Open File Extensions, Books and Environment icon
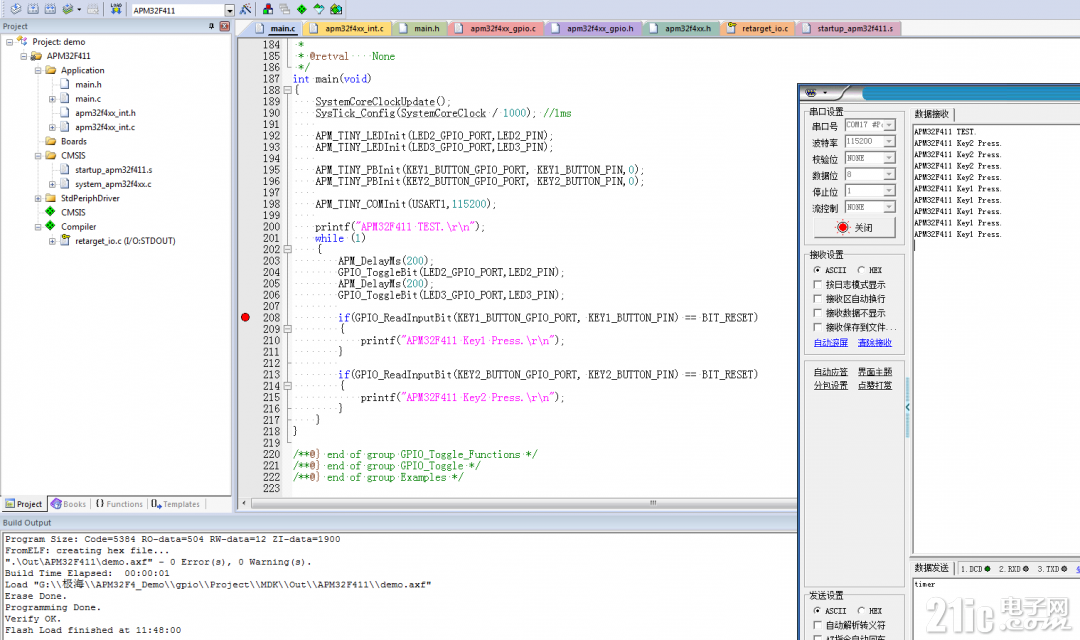The width and height of the screenshot is (1080, 640). 268,9
